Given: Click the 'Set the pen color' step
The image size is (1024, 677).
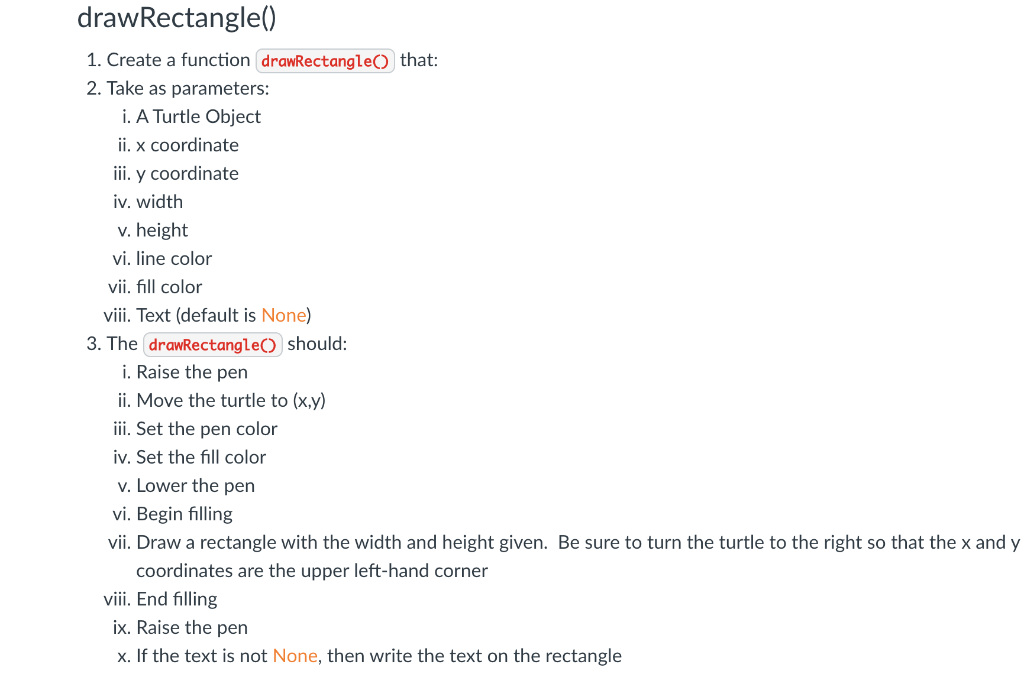Looking at the screenshot, I should 206,429.
